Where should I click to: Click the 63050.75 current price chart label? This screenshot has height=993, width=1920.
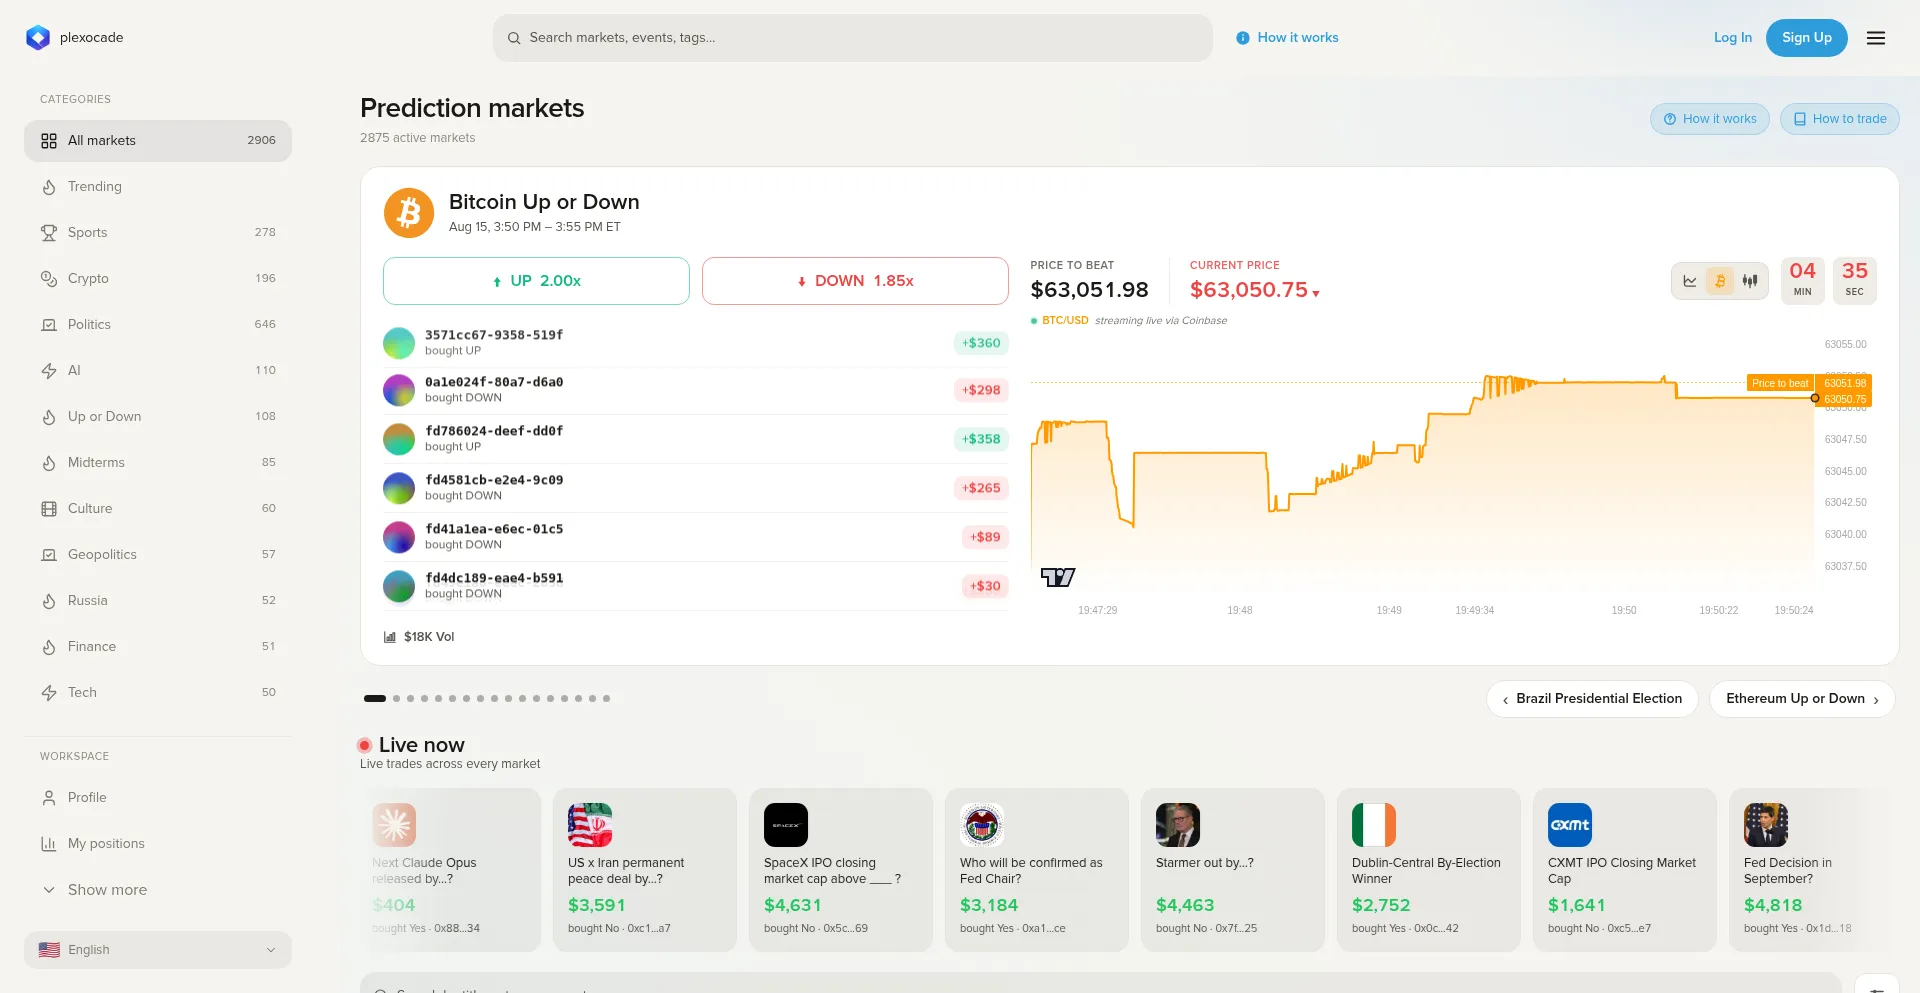(1845, 399)
